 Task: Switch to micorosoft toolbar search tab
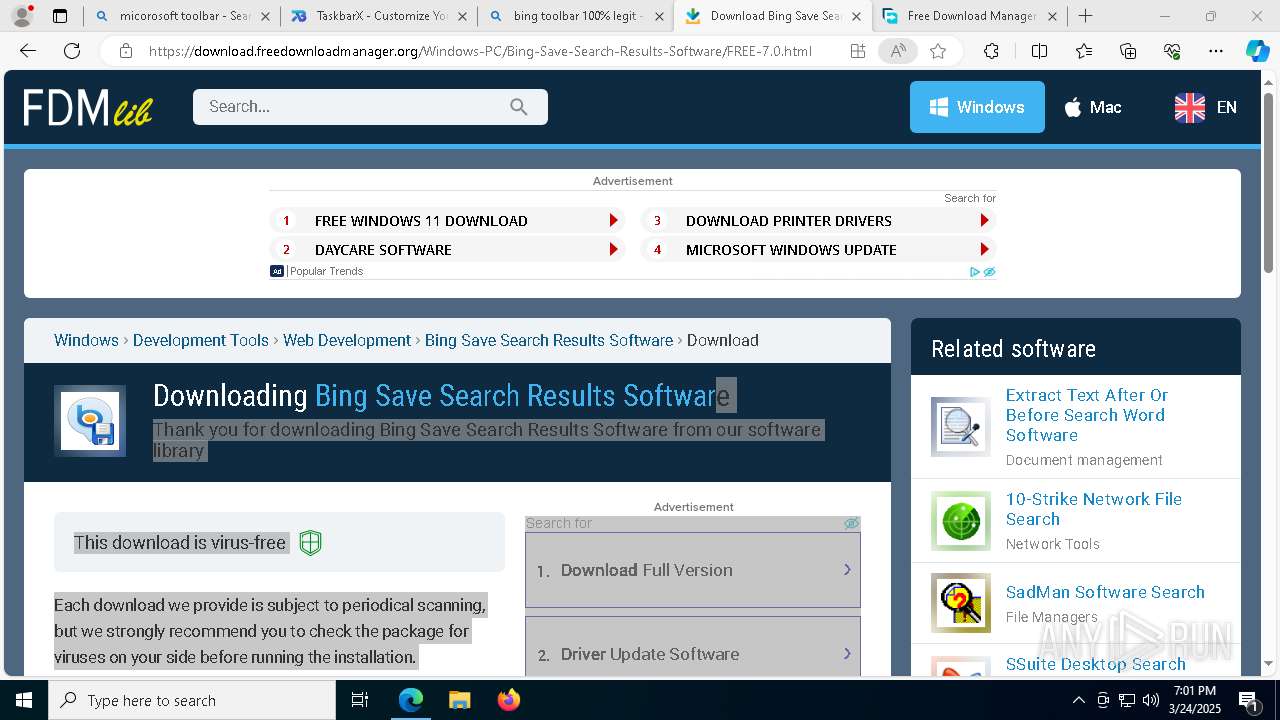[183, 16]
